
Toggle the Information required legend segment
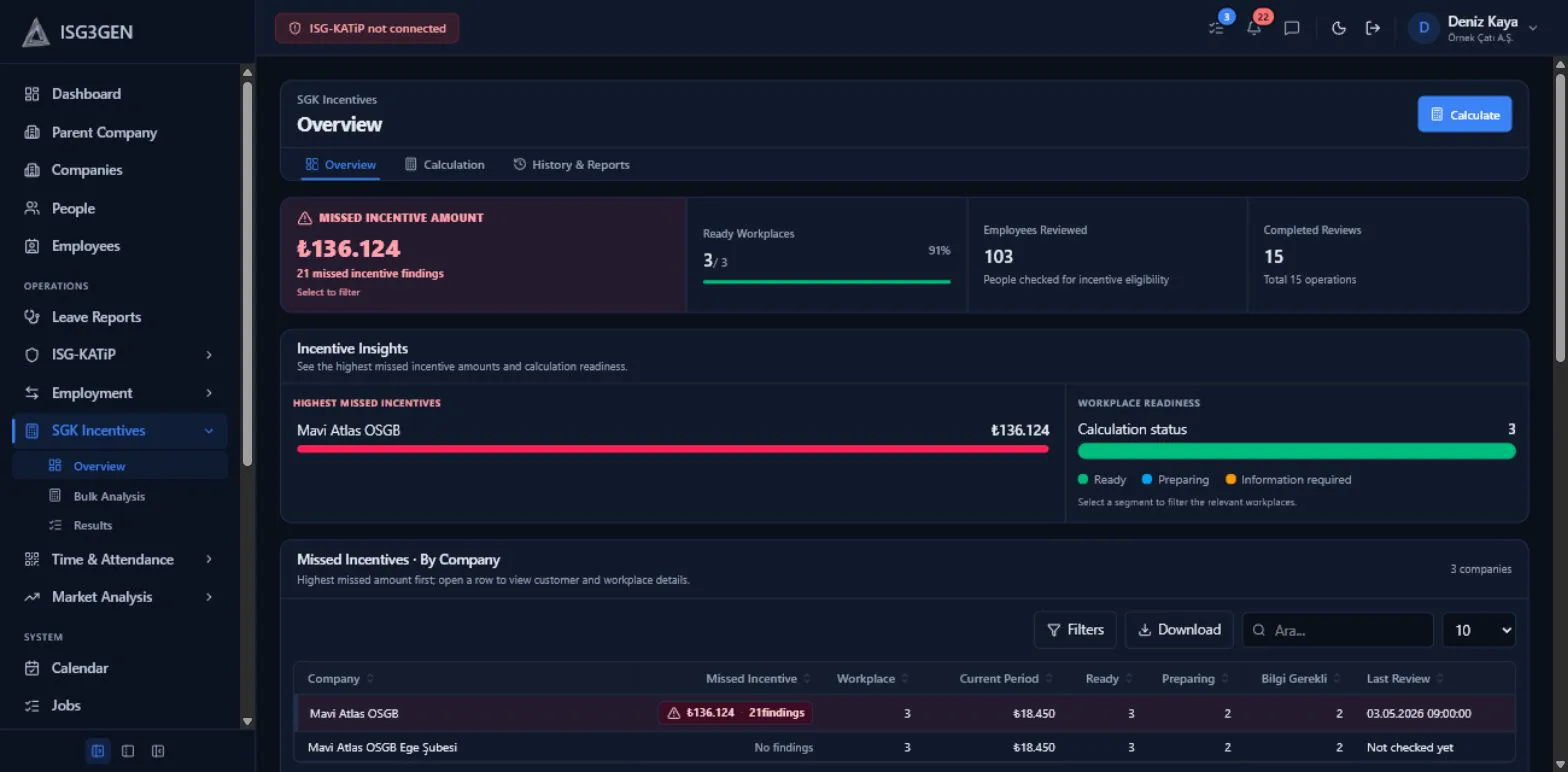1288,480
